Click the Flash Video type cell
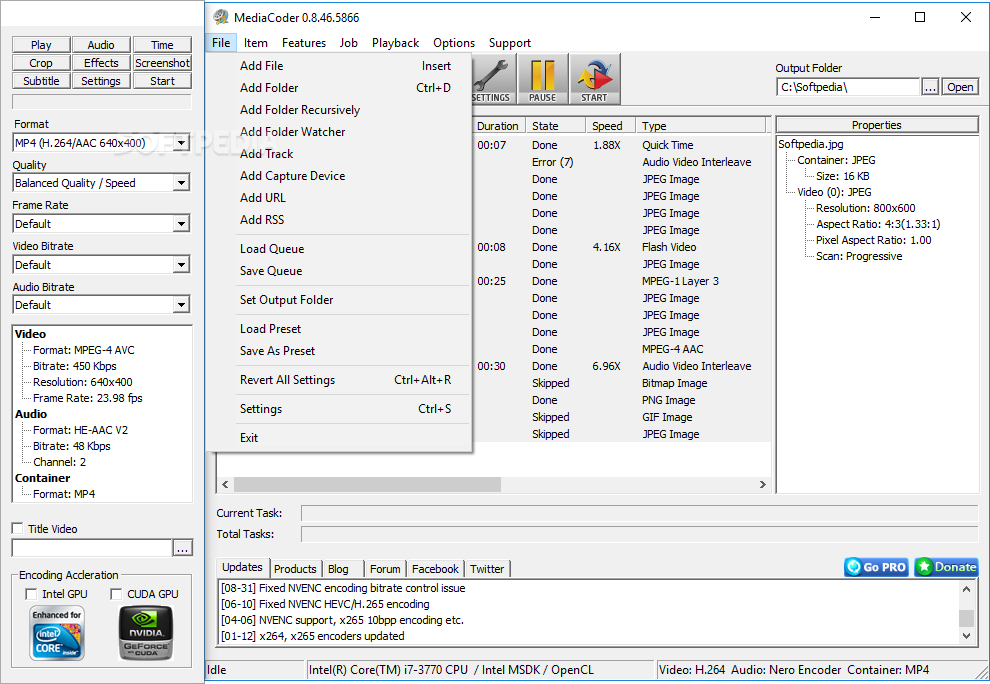Image resolution: width=990 pixels, height=684 pixels. (x=669, y=247)
